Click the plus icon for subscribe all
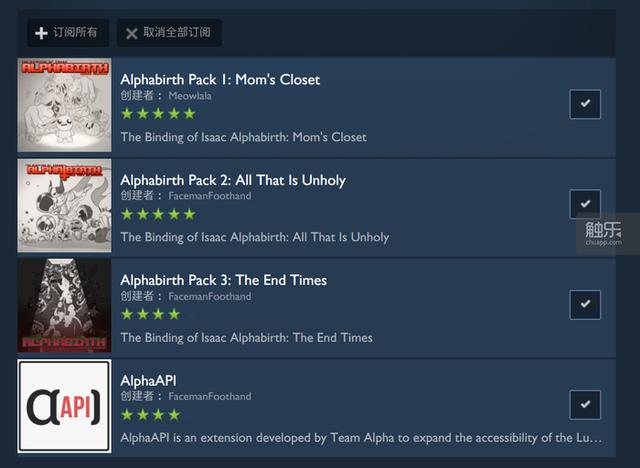This screenshot has width=640, height=468. pyautogui.click(x=41, y=33)
